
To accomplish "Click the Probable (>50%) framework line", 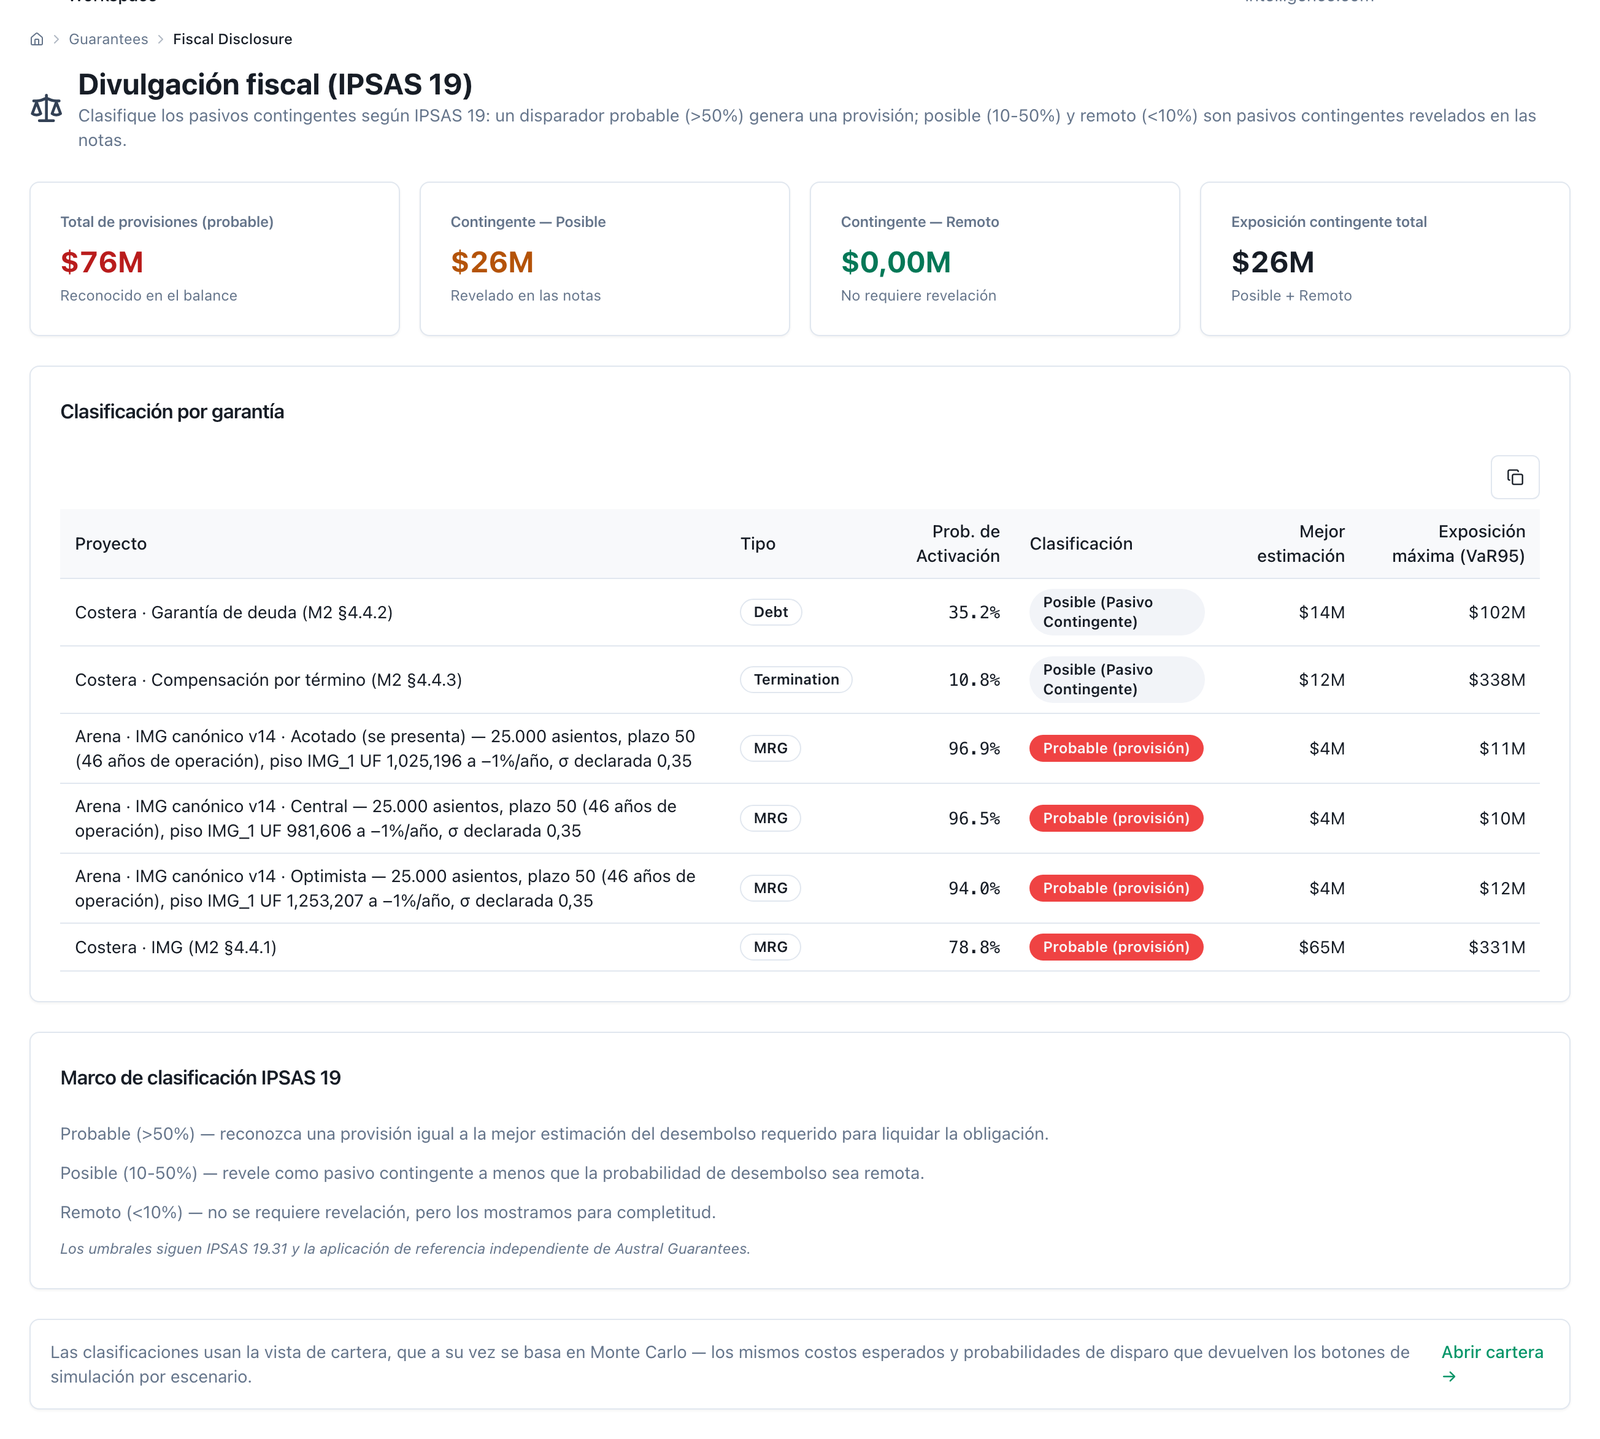I will coord(554,1134).
